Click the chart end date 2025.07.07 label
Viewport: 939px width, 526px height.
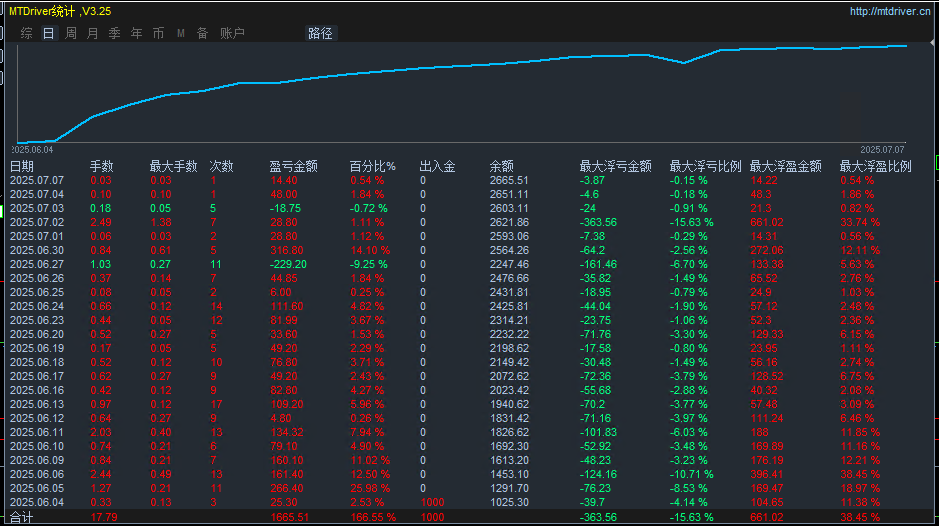(882, 150)
